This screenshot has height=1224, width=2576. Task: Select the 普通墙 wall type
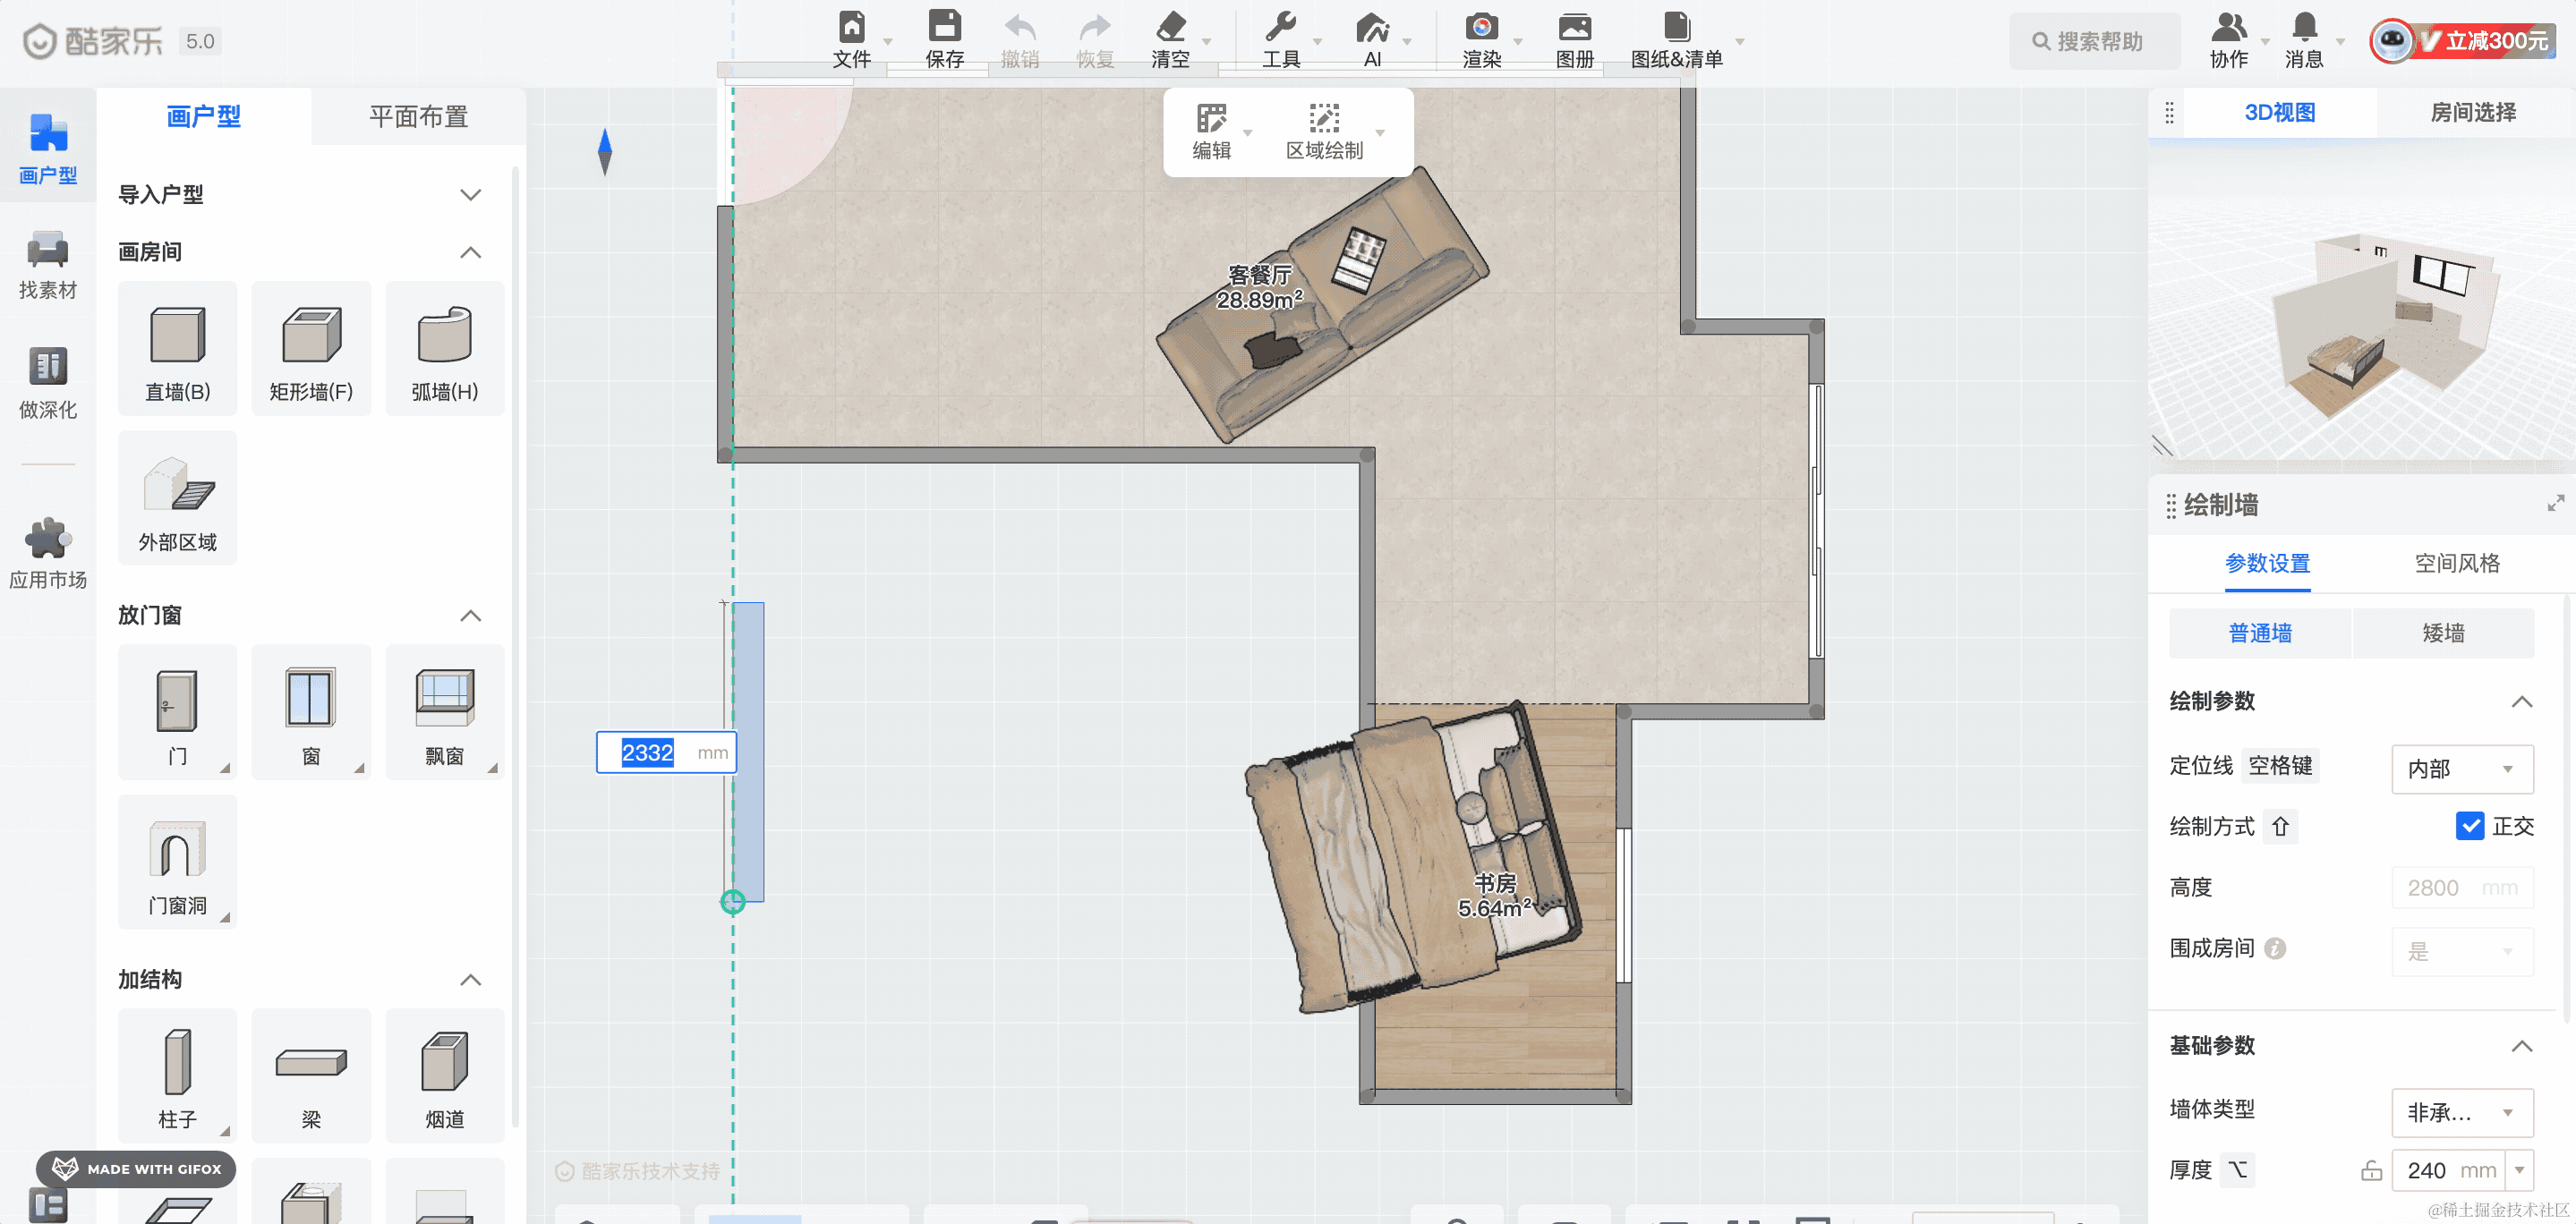[2260, 633]
